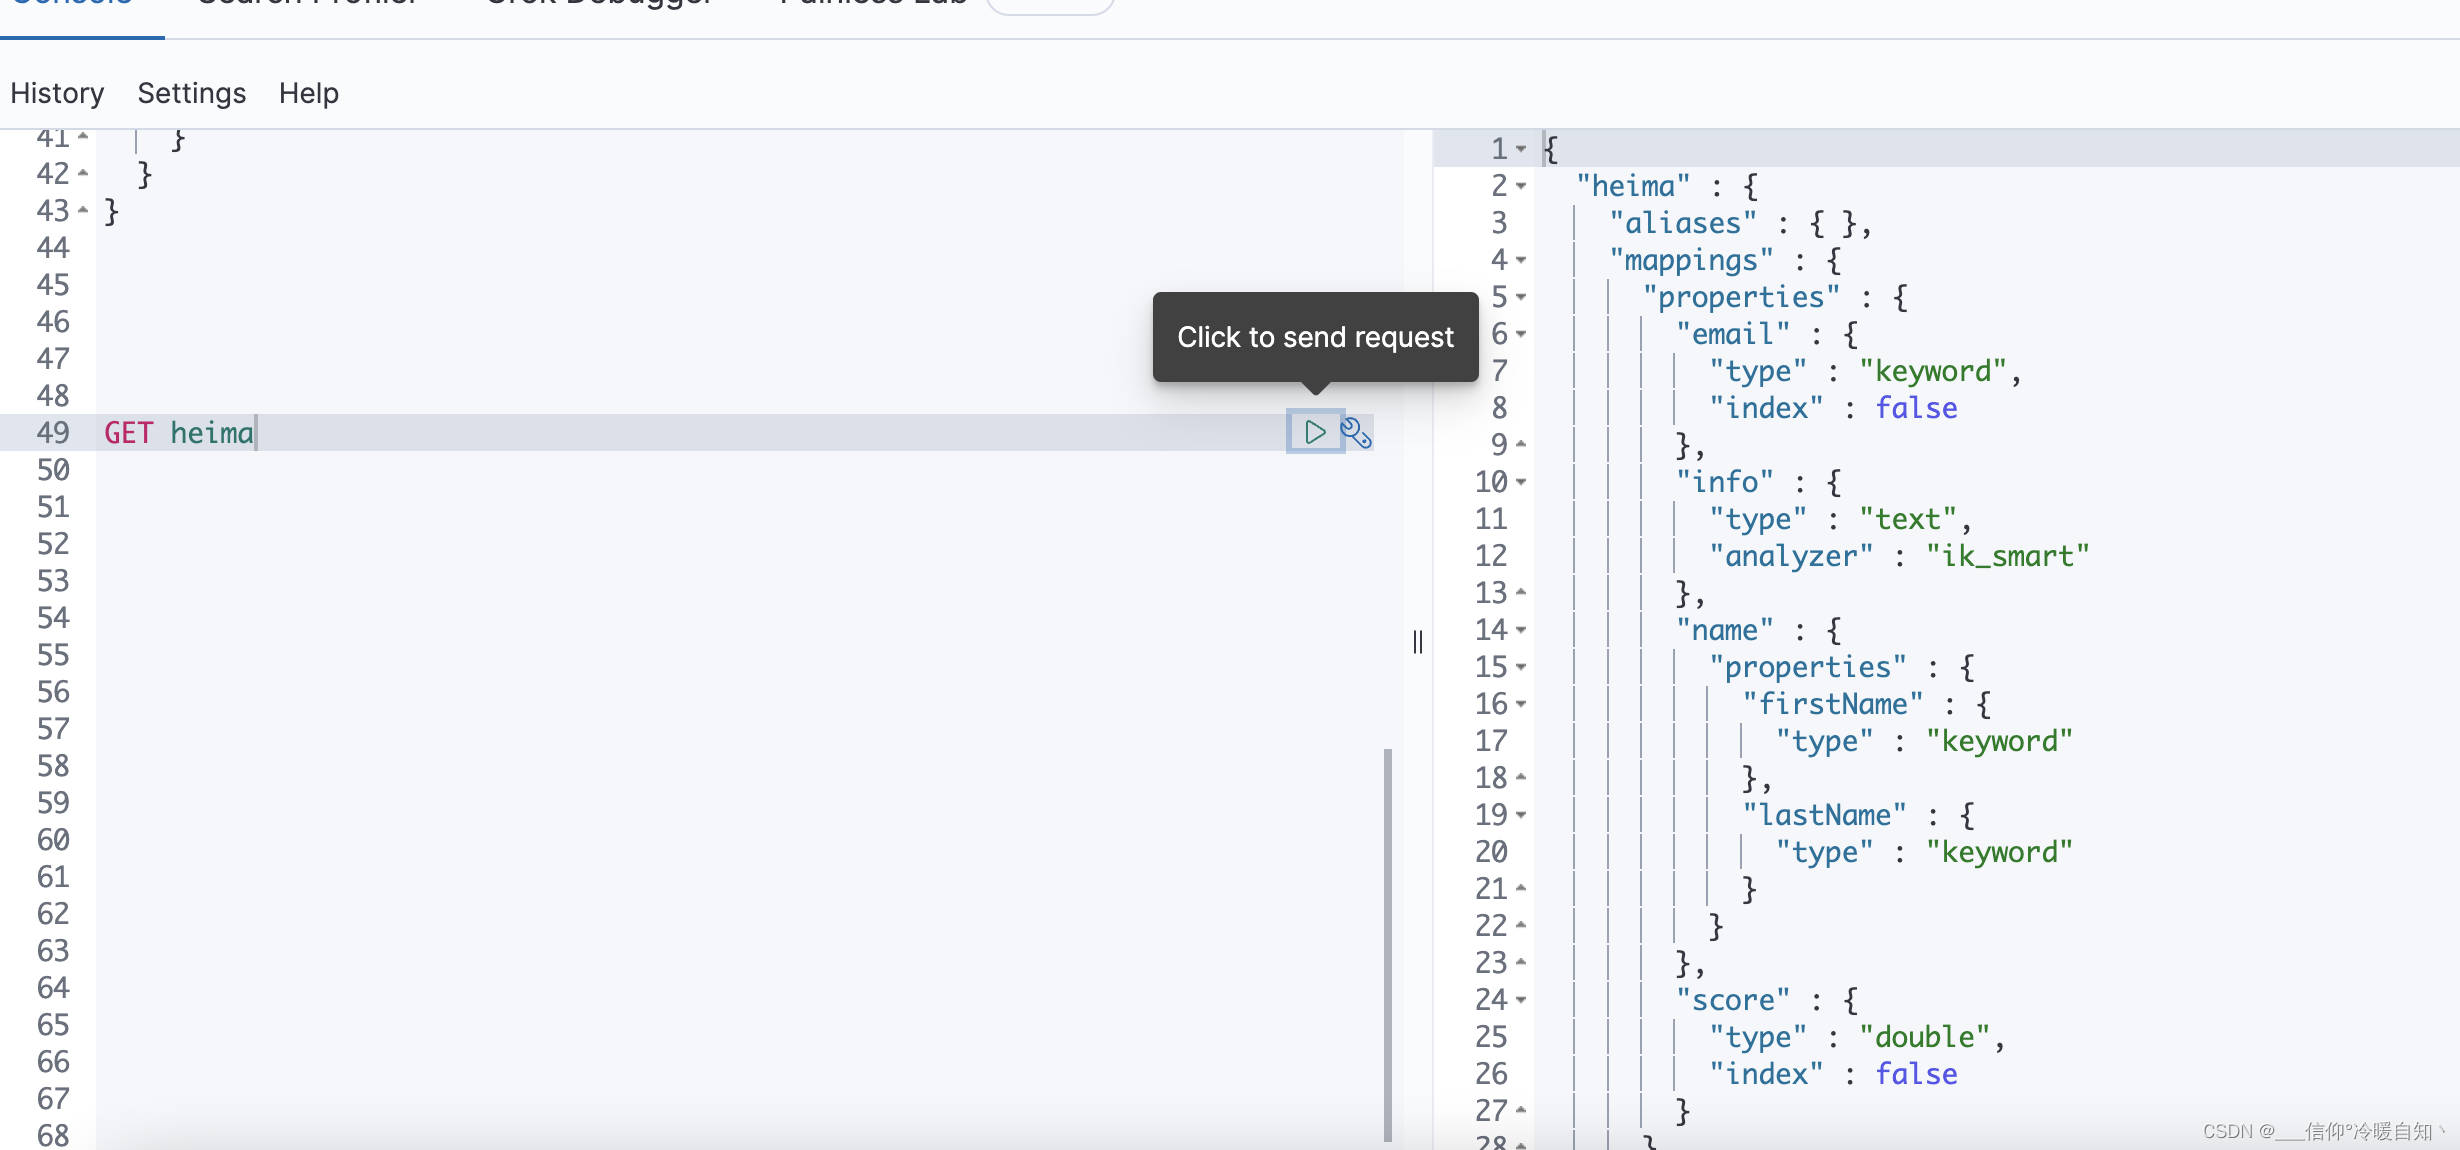Collapse the "score" field at output line 24
The image size is (2460, 1150).
coord(1521,1000)
